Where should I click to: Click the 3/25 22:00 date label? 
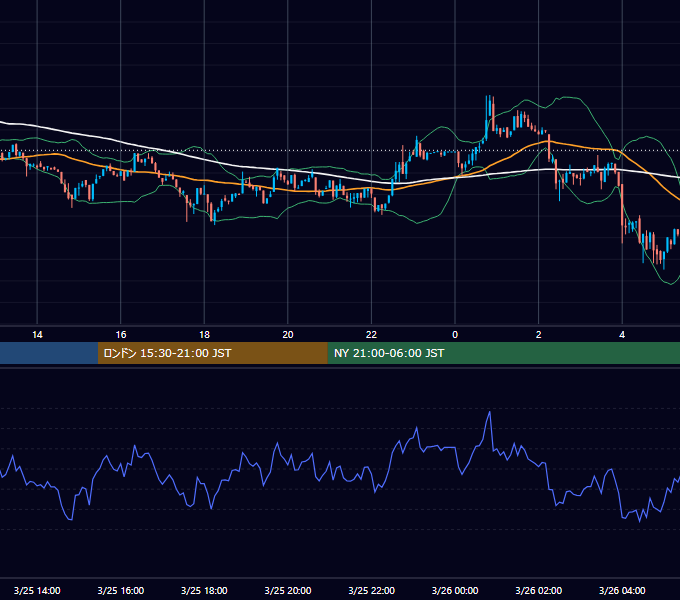click(x=372, y=590)
